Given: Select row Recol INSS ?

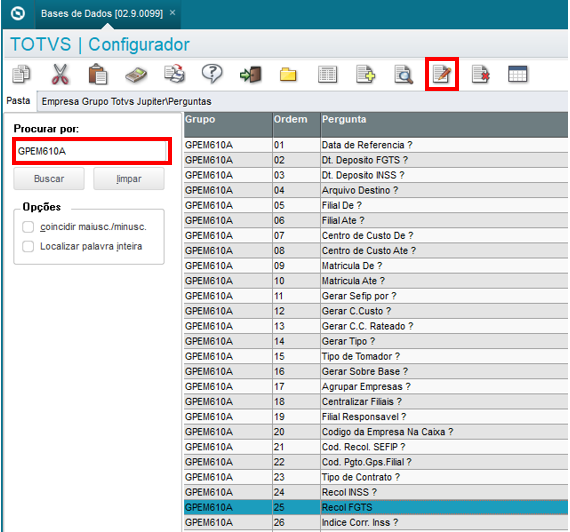Looking at the screenshot, I should point(376,492).
